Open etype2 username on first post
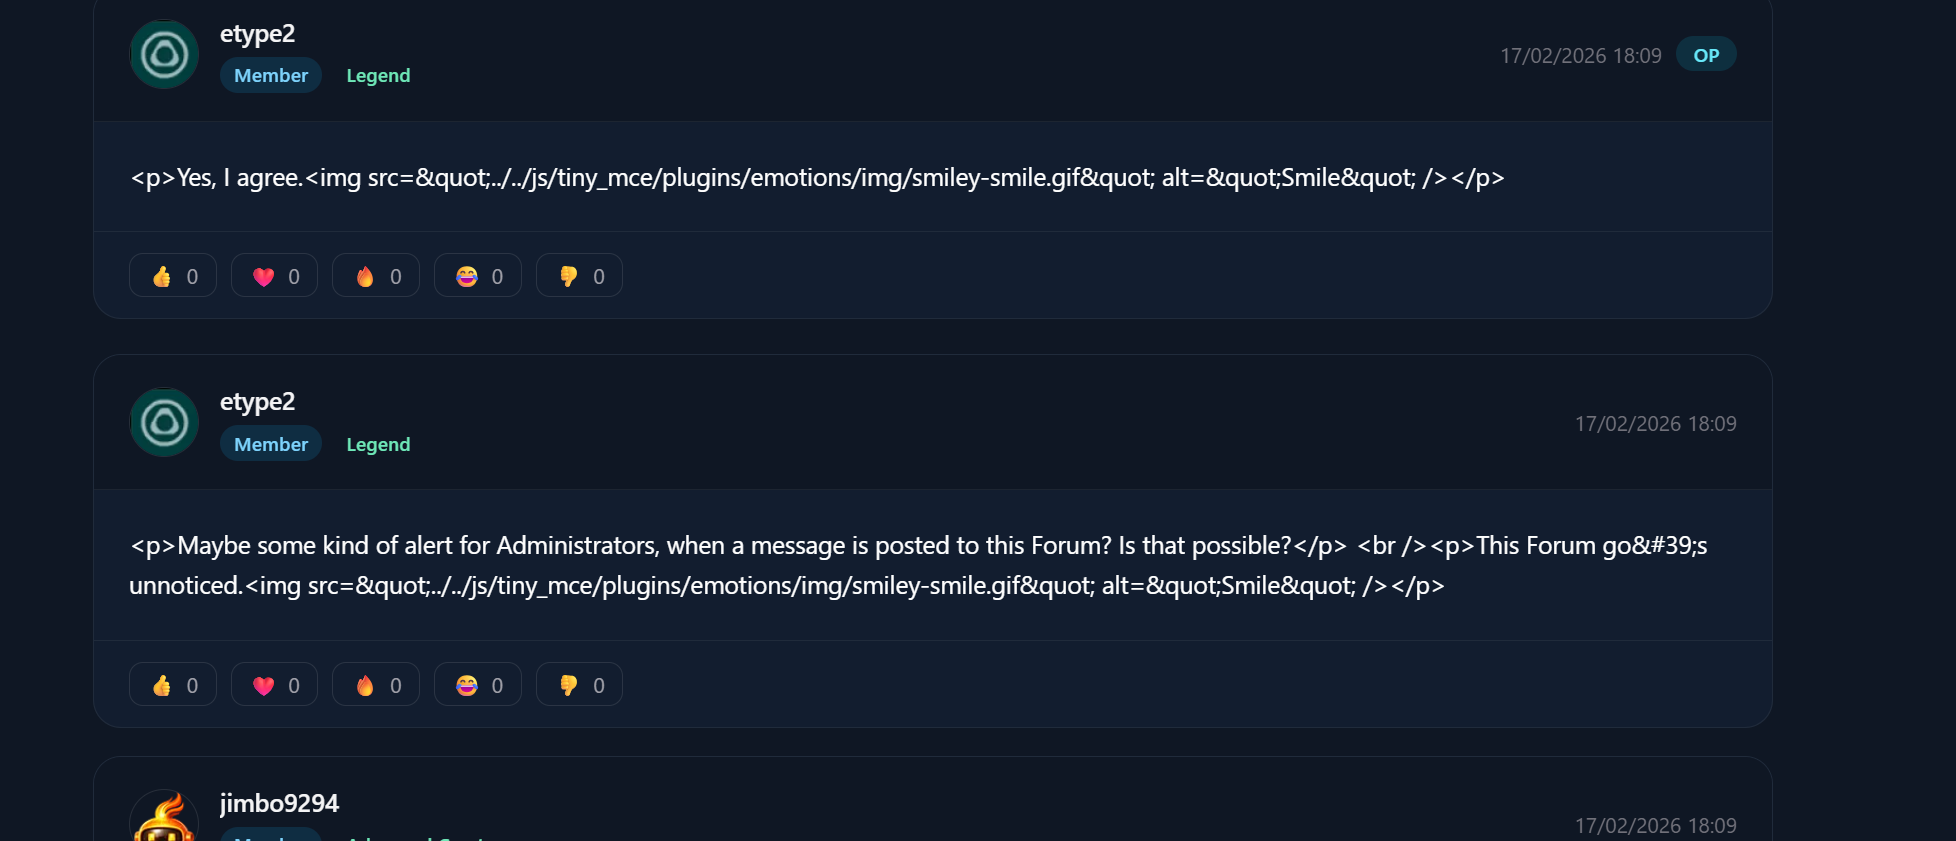1956x841 pixels. coord(257,34)
